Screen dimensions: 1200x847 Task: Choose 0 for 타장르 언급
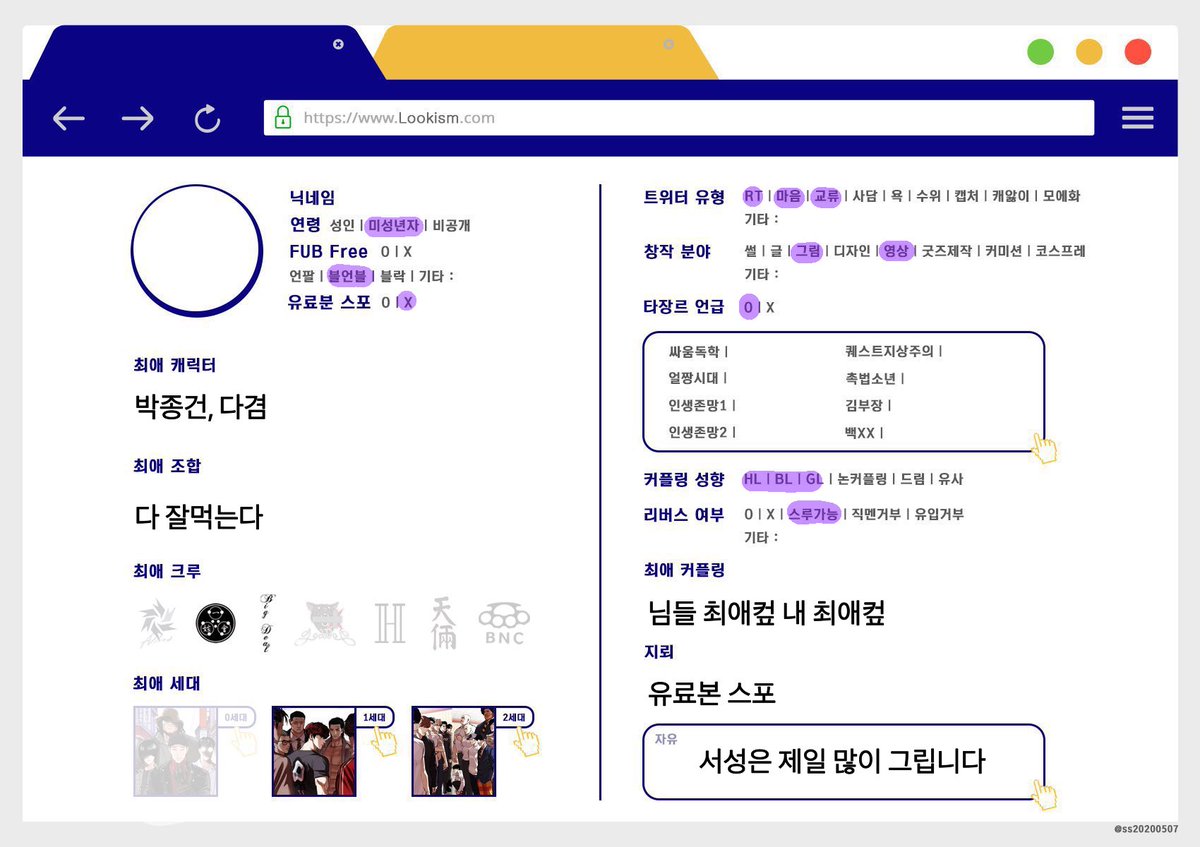(x=749, y=307)
